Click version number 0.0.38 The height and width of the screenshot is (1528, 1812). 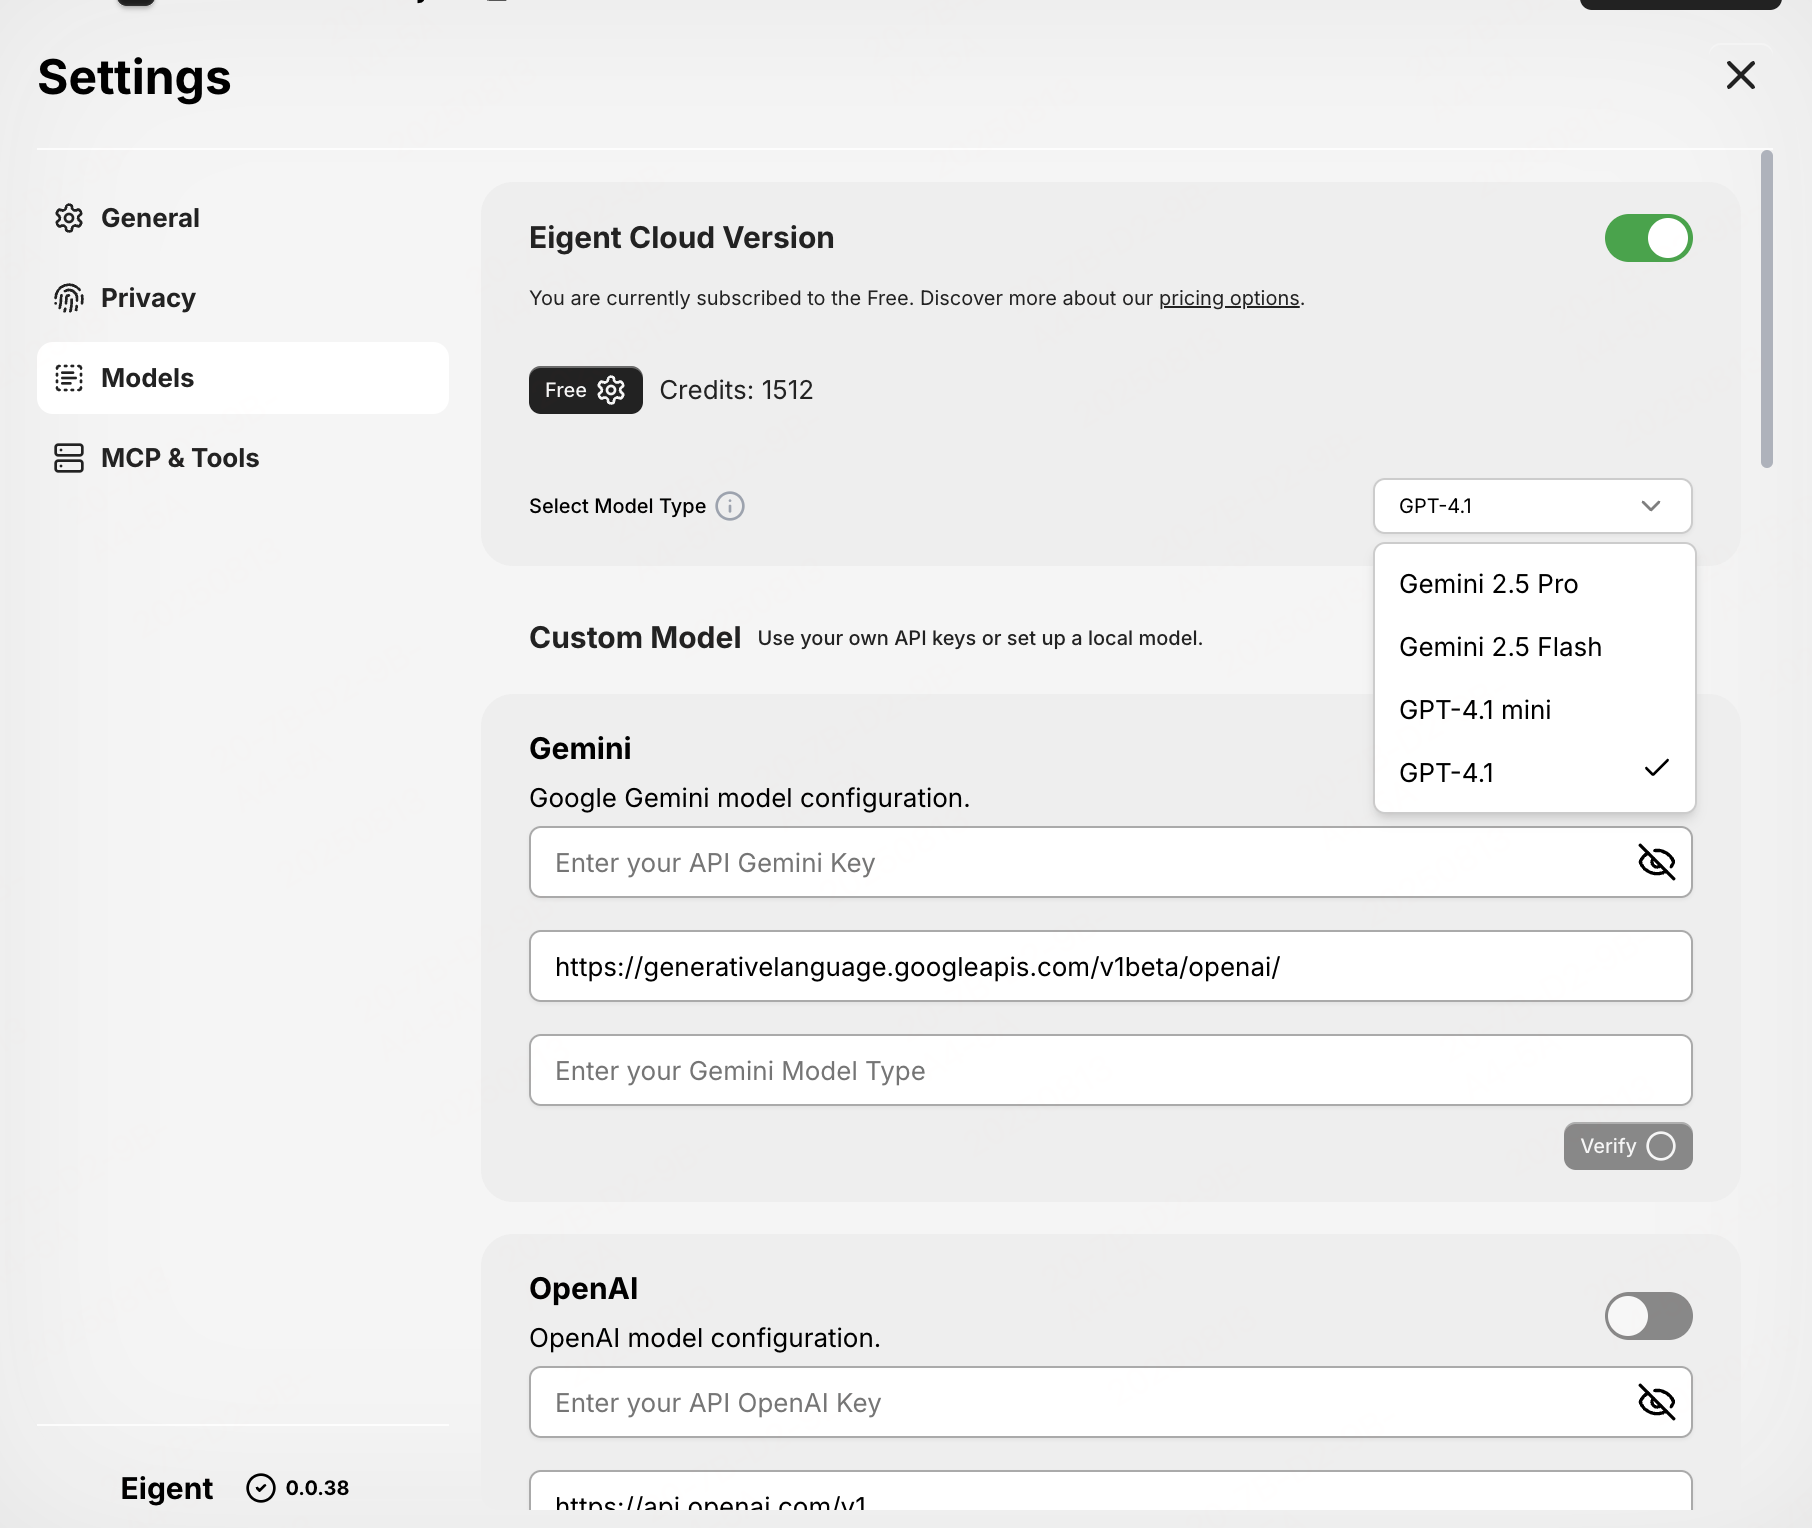tap(317, 1488)
